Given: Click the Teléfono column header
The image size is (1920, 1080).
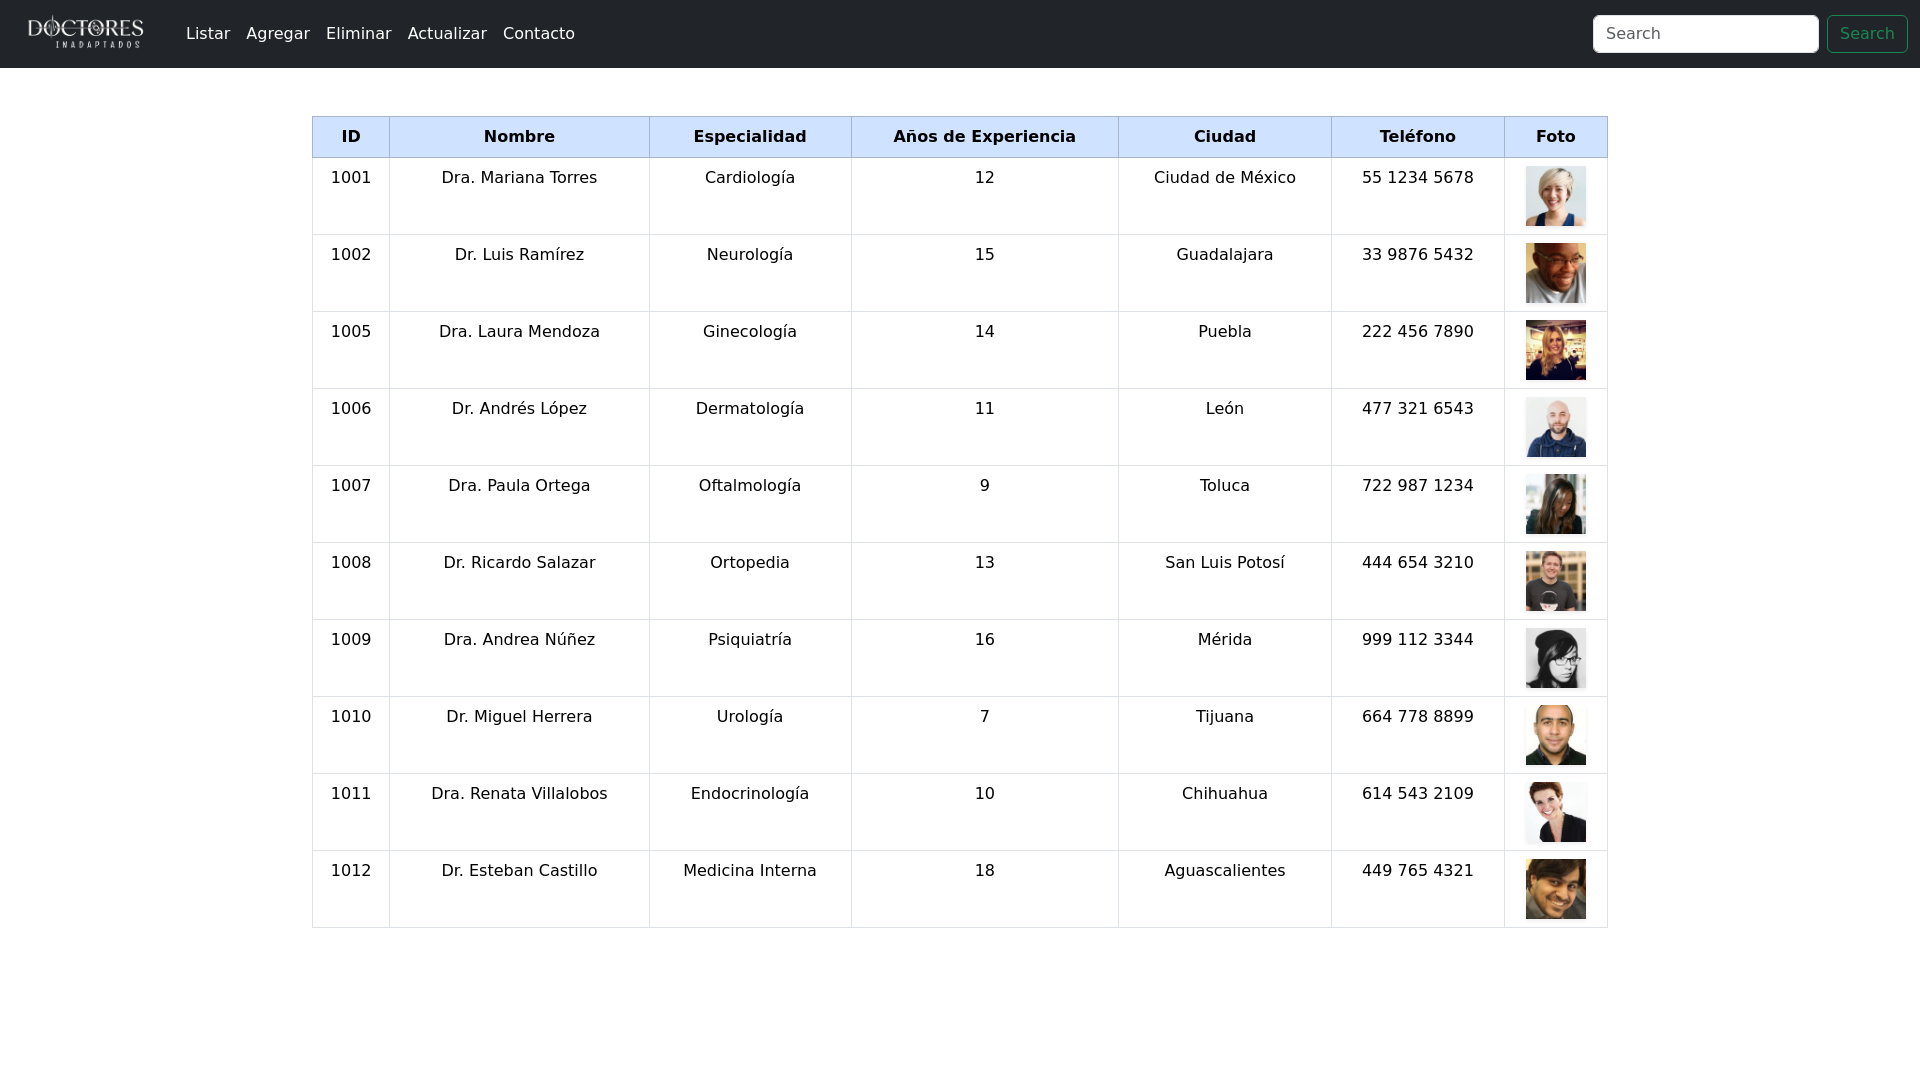Looking at the screenshot, I should (1418, 137).
